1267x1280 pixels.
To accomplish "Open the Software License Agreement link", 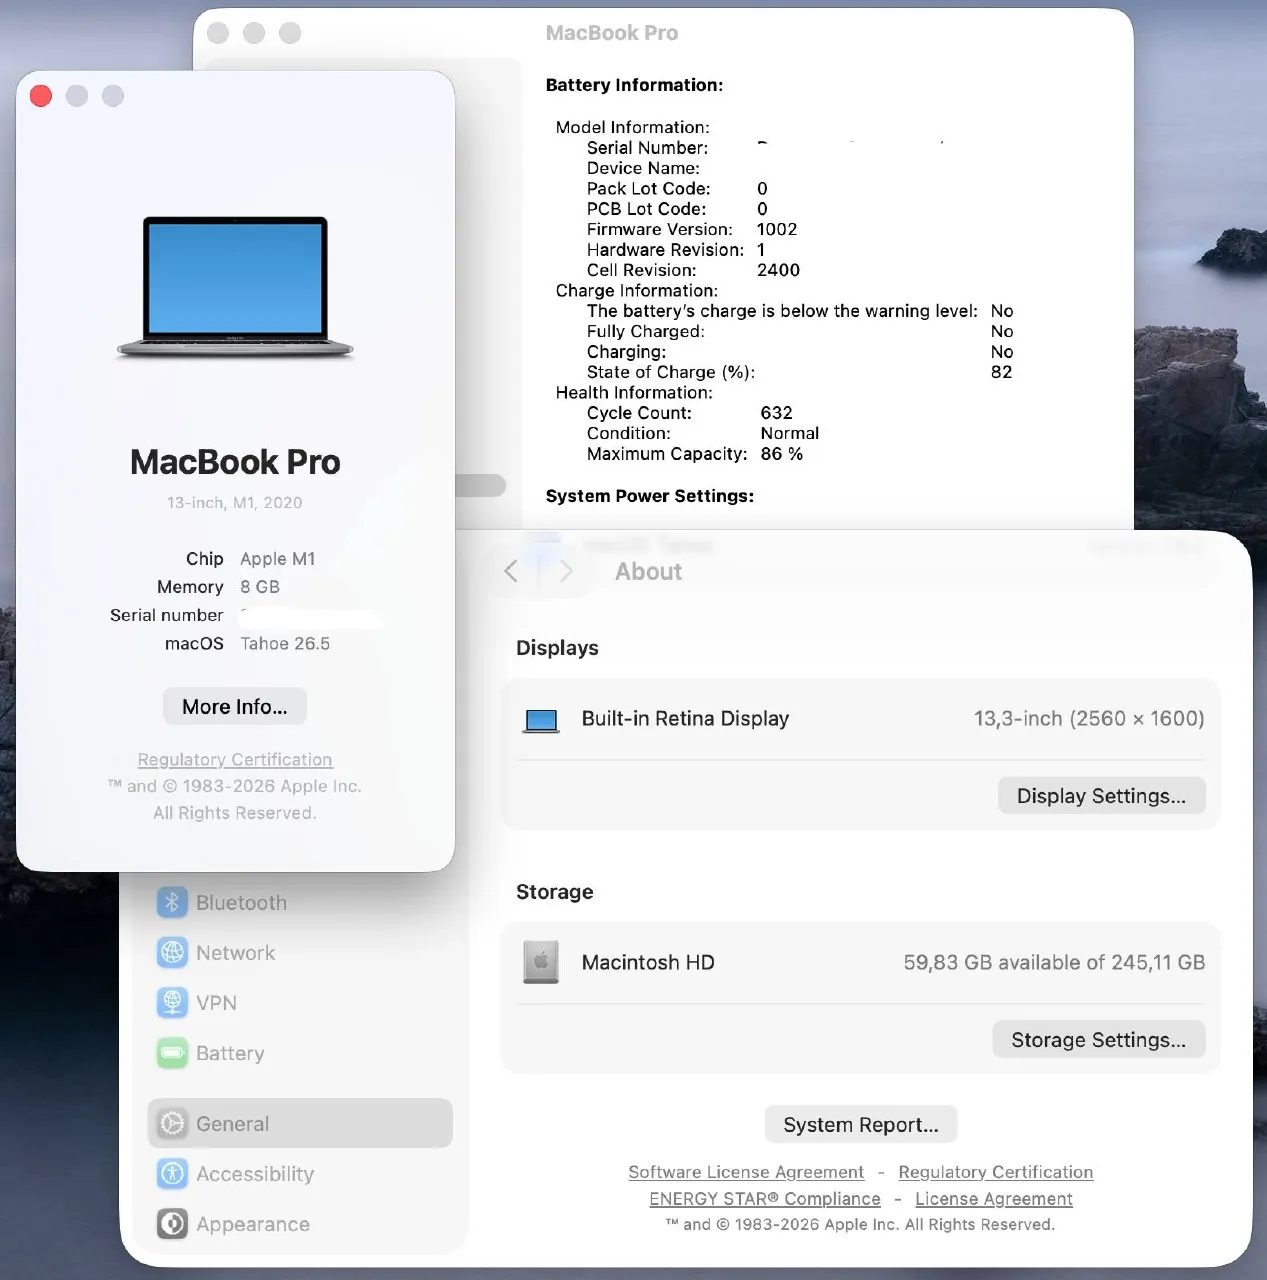I will tap(746, 1172).
